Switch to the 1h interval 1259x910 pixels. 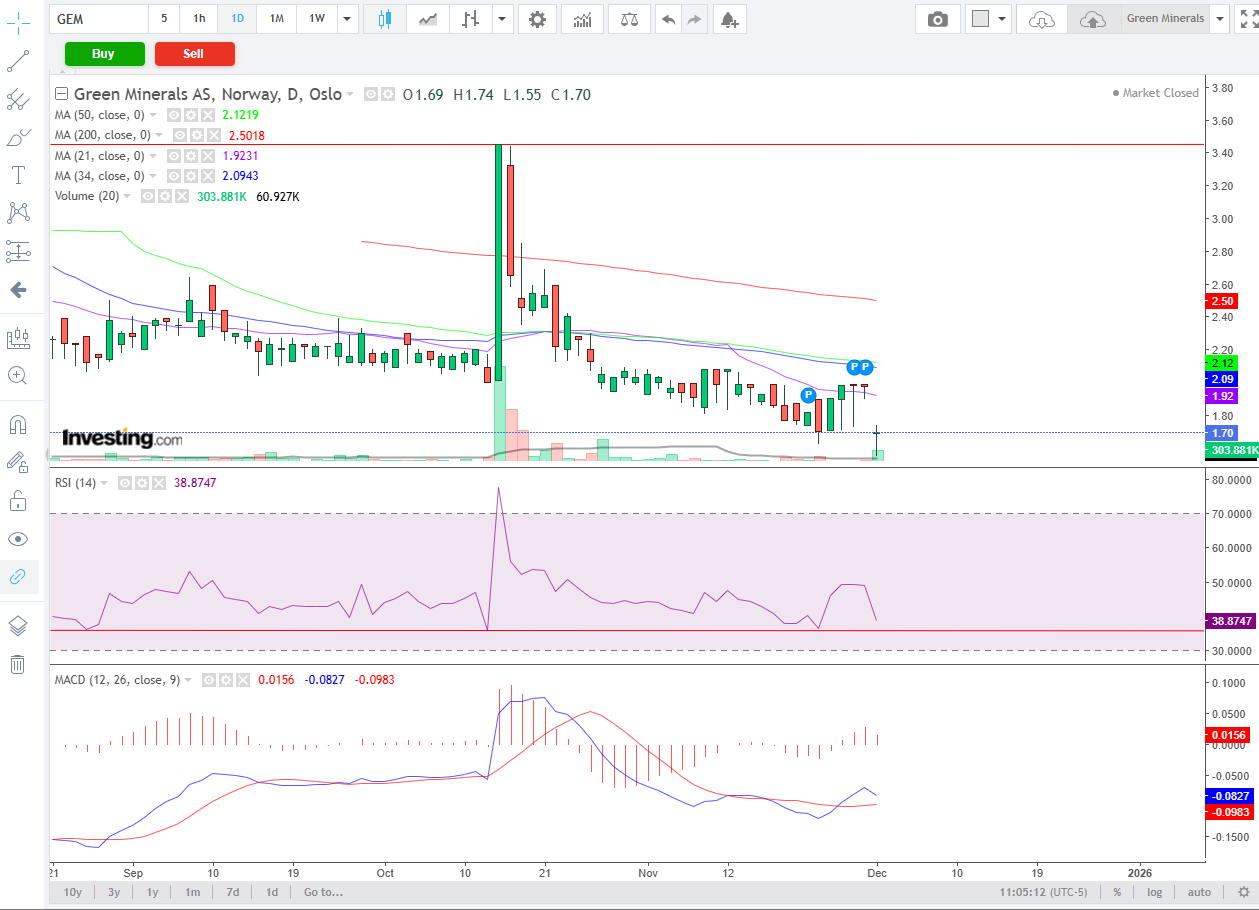200,19
